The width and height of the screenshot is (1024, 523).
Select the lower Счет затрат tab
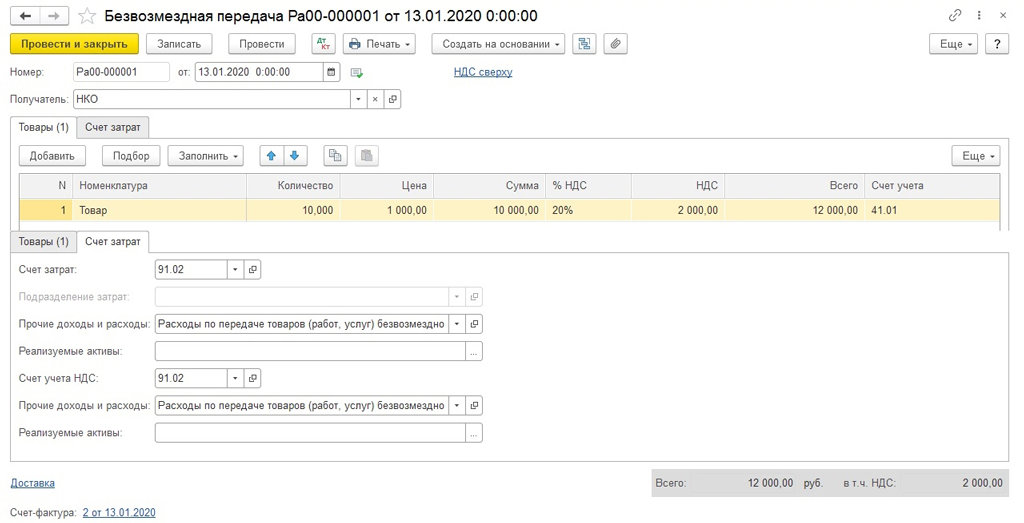[x=112, y=242]
